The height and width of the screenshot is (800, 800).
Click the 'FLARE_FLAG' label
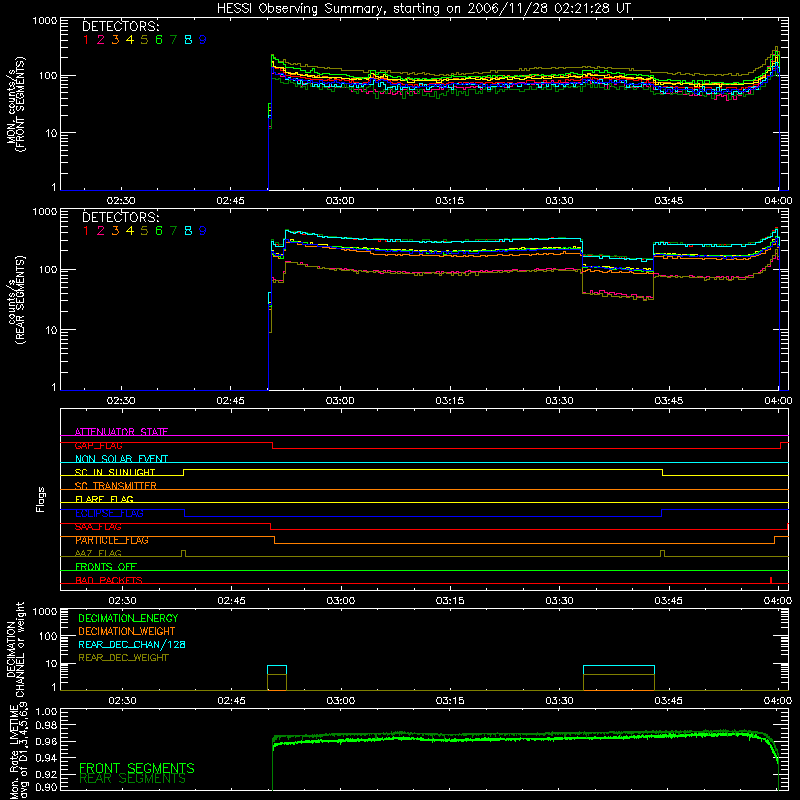[x=104, y=499]
